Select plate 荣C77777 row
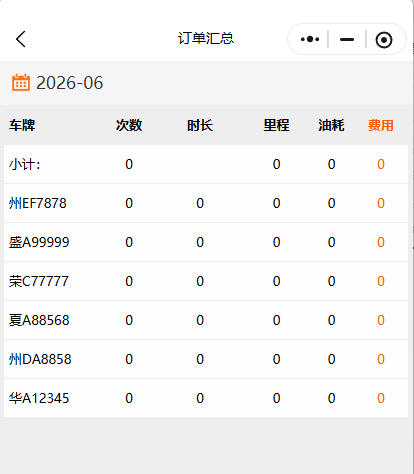The image size is (414, 474). pos(206,281)
